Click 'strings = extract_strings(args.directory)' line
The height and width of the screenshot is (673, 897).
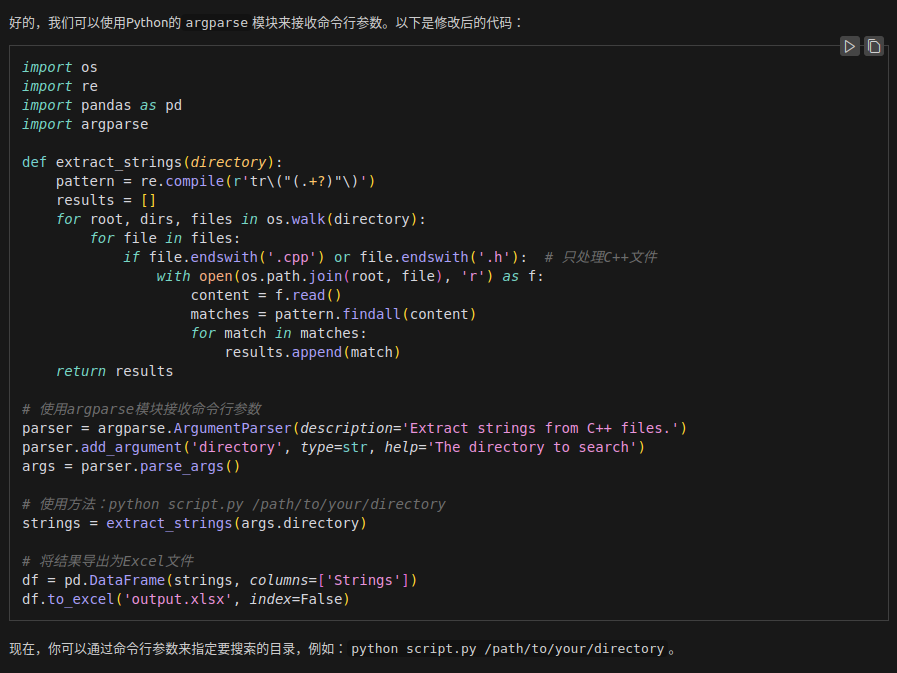coord(195,523)
